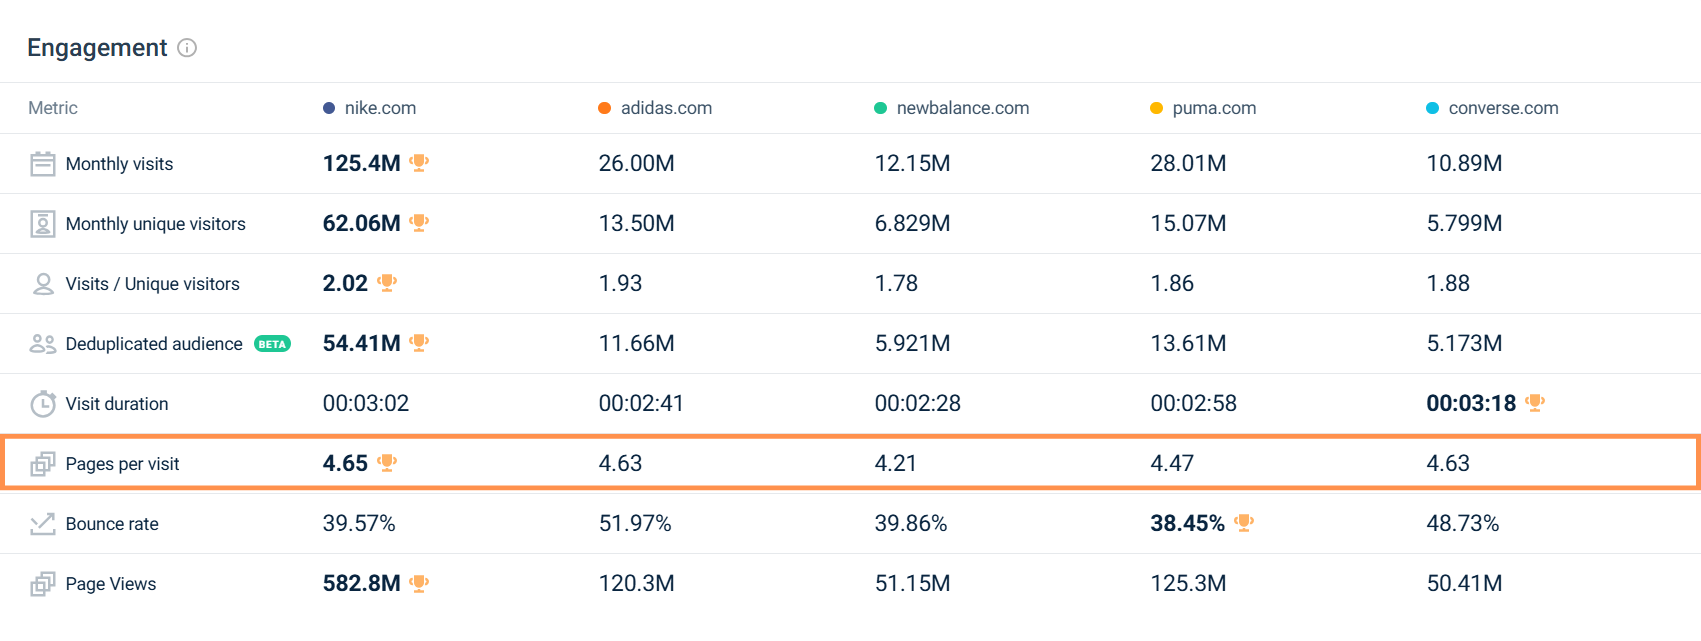This screenshot has height=641, width=1701.
Task: Open the puma.com column header
Action: coord(1214,108)
